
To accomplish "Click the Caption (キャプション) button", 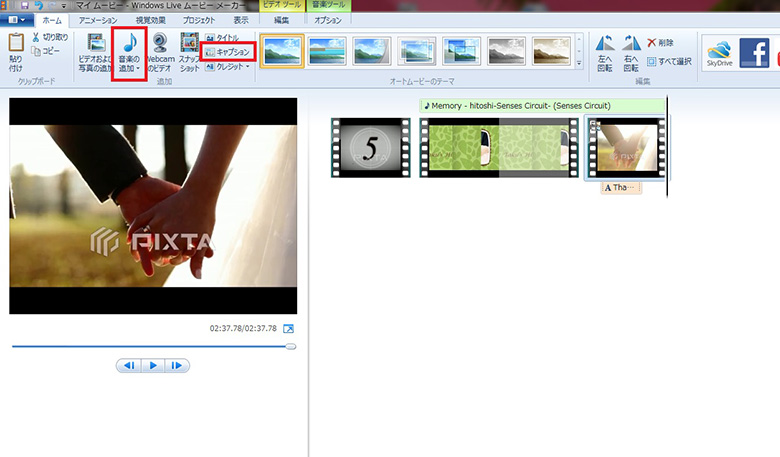I will pos(228,52).
